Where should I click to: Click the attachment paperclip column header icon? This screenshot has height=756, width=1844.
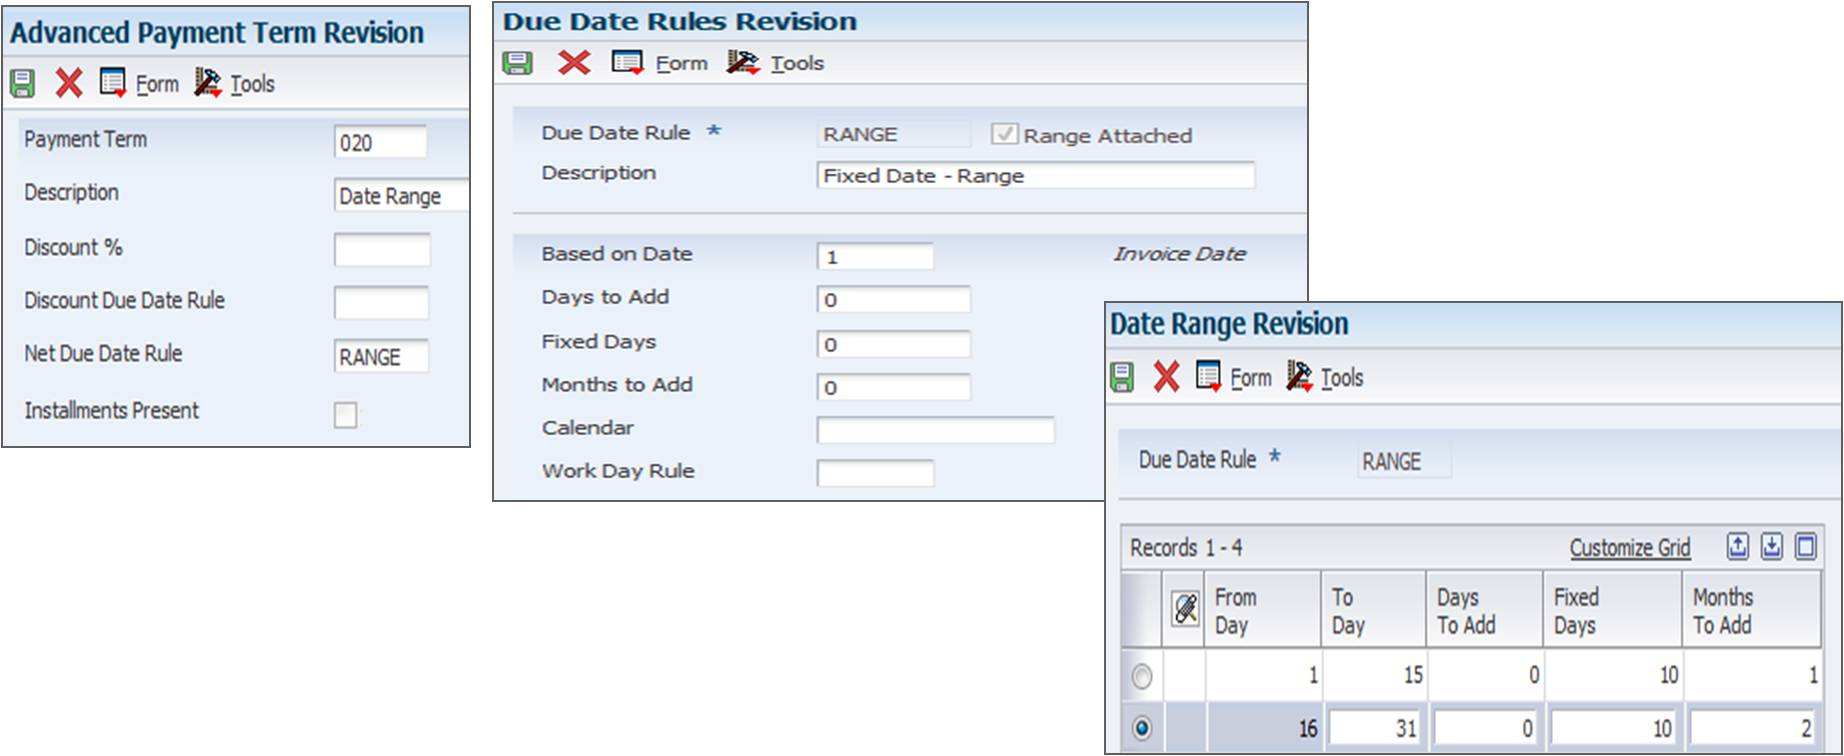[x=1185, y=608]
